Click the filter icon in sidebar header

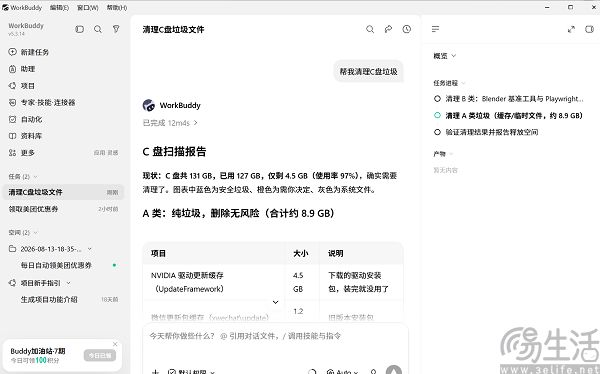[x=116, y=29]
